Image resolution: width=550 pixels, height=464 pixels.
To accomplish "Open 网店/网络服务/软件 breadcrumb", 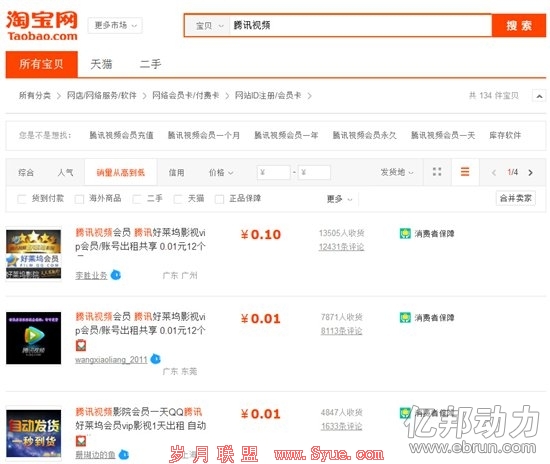I will 102,95.
